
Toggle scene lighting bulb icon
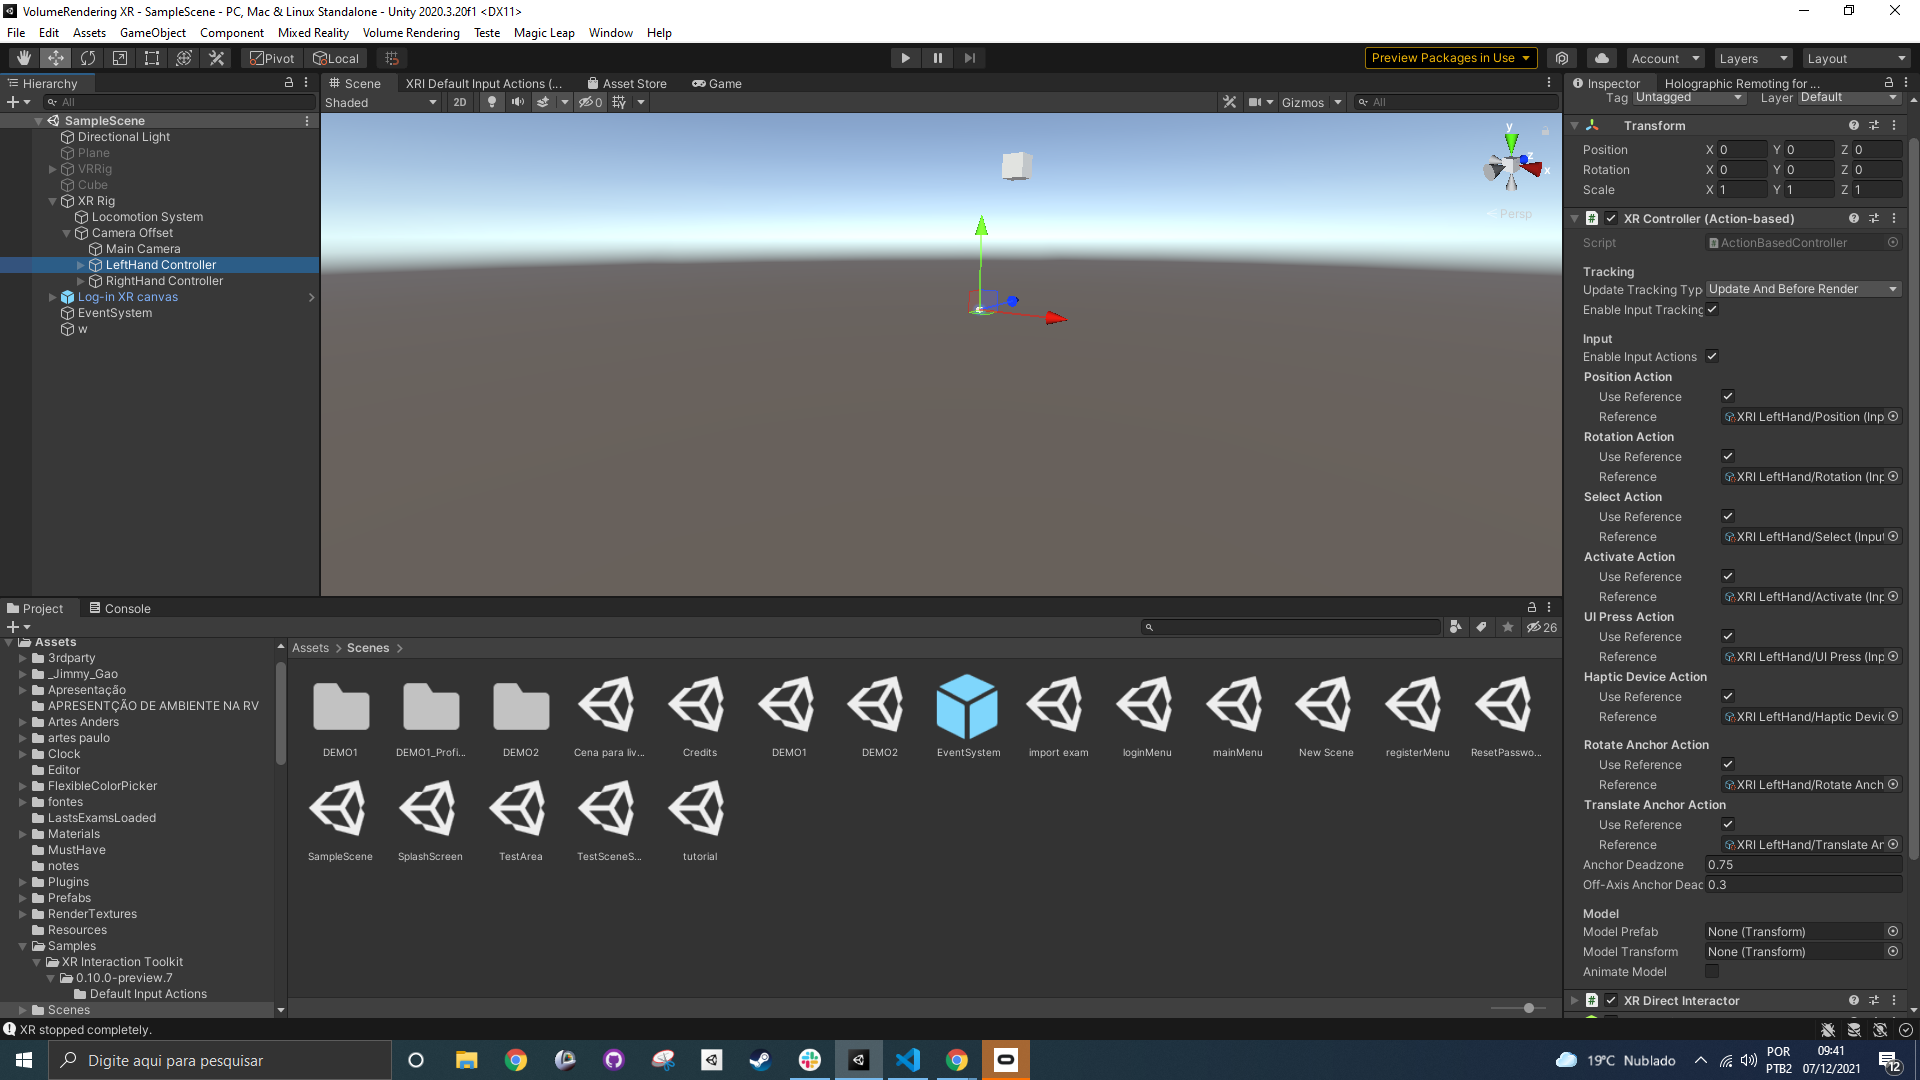coord(491,102)
